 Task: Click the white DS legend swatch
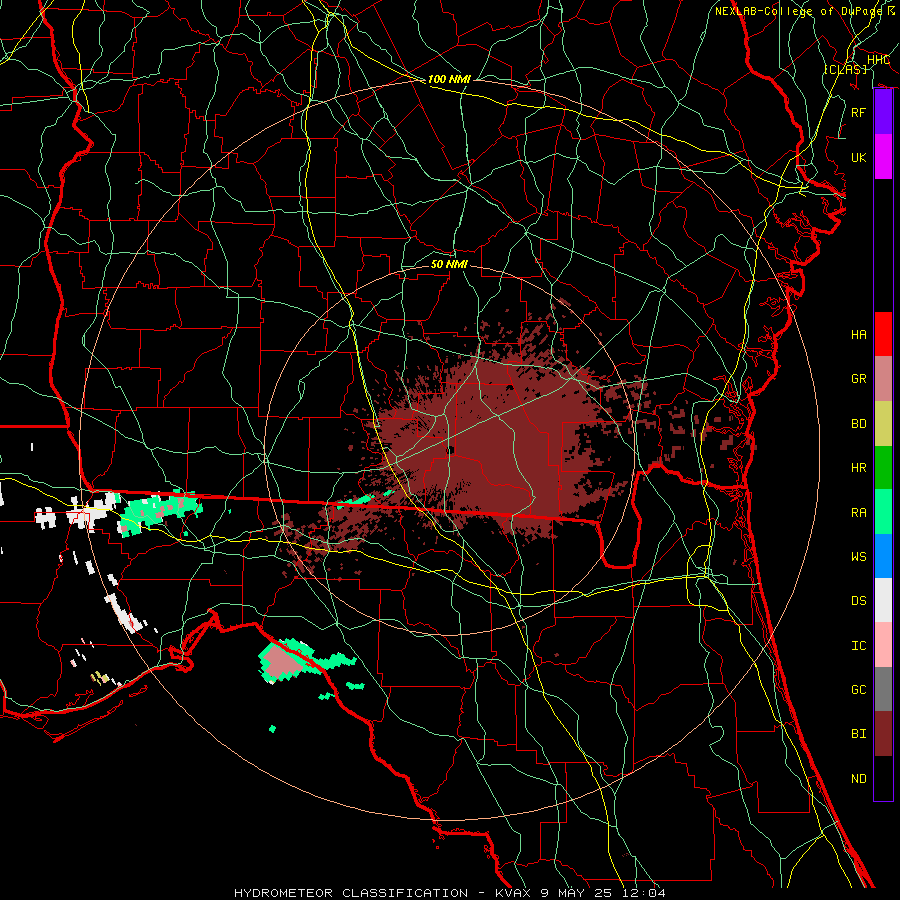[883, 600]
